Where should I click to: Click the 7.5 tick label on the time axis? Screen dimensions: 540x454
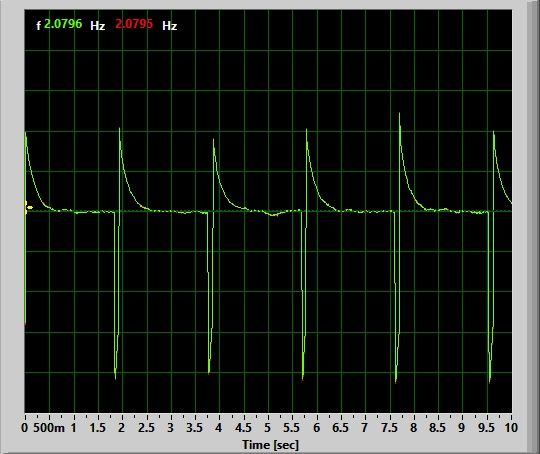pos(389,428)
